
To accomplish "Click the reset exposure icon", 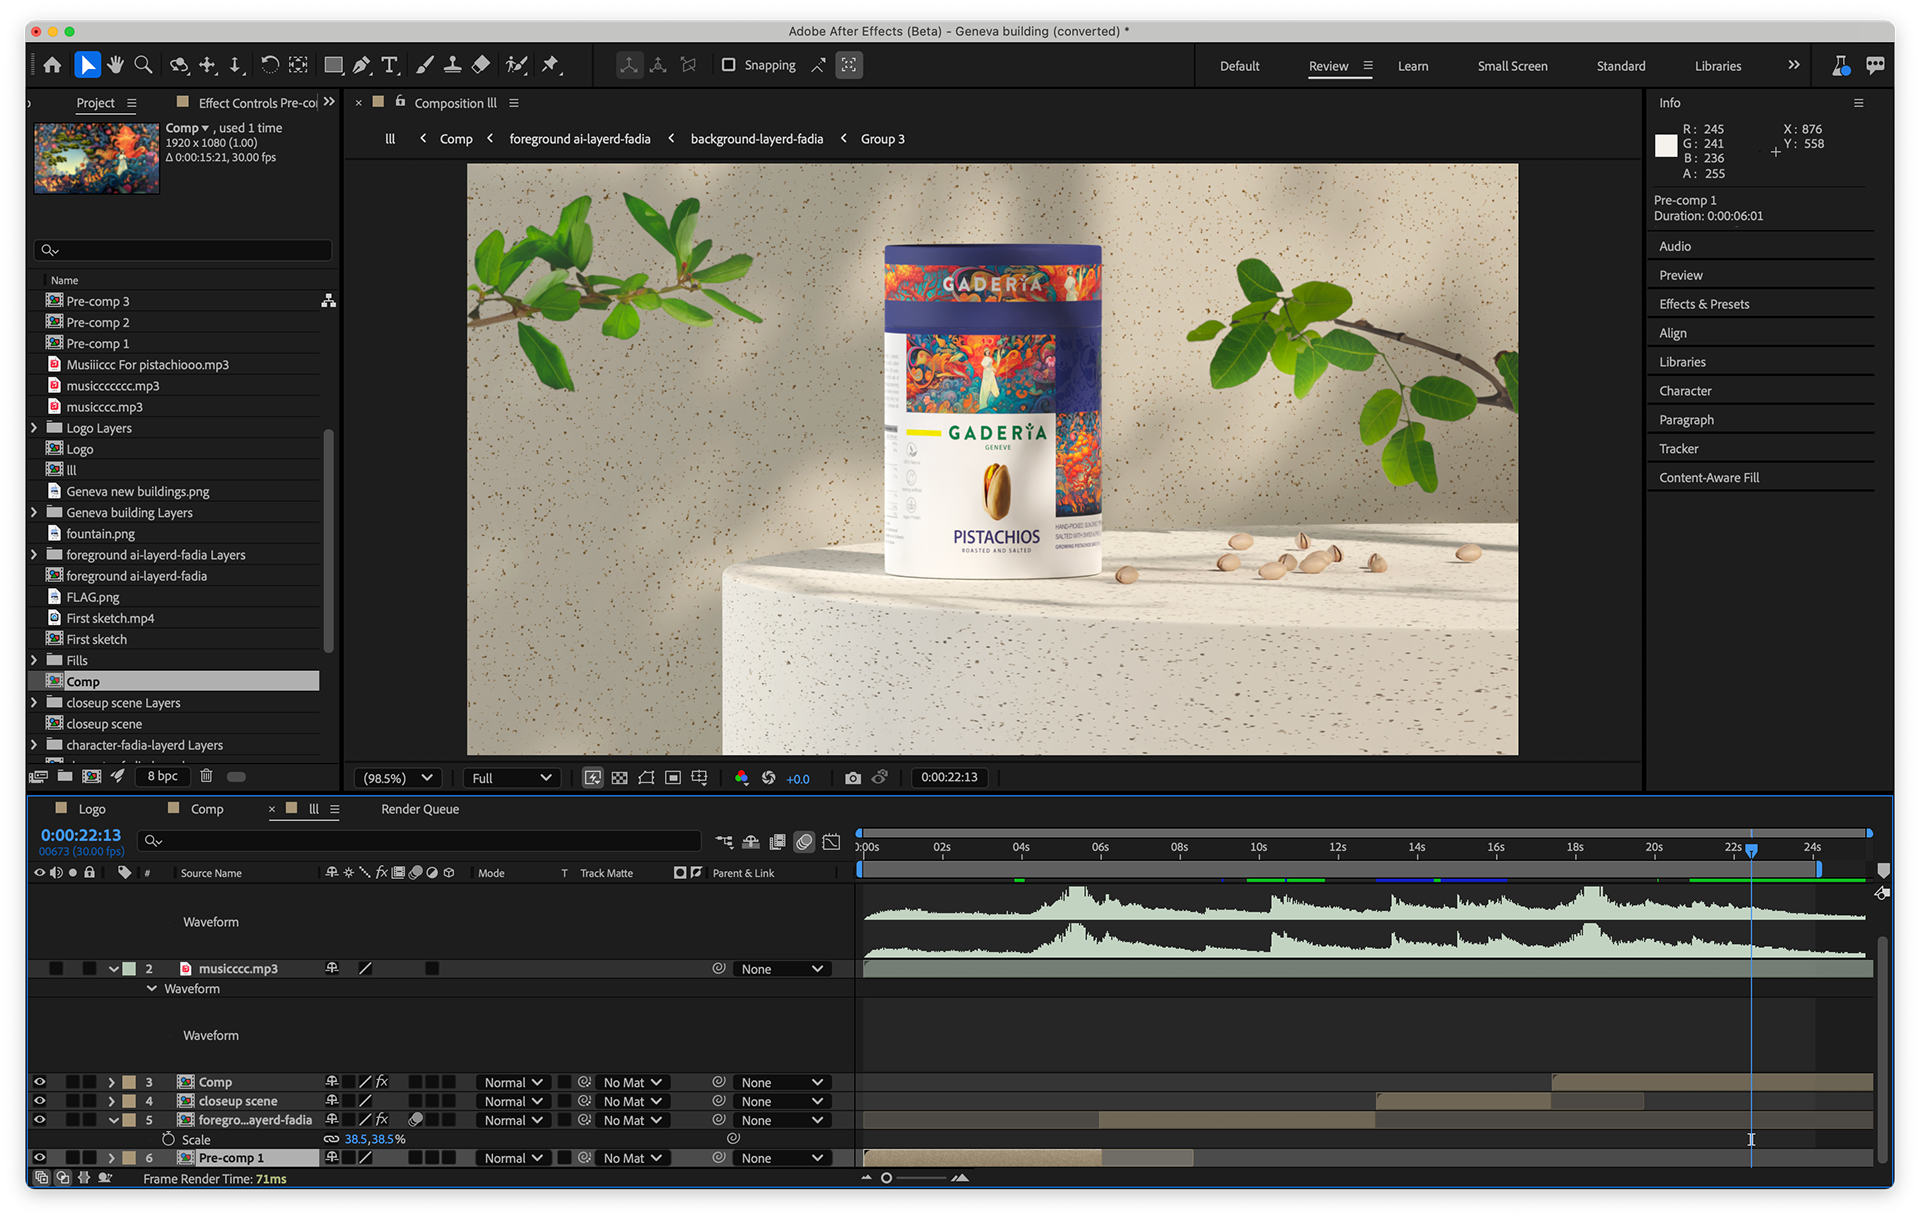I will pos(768,778).
